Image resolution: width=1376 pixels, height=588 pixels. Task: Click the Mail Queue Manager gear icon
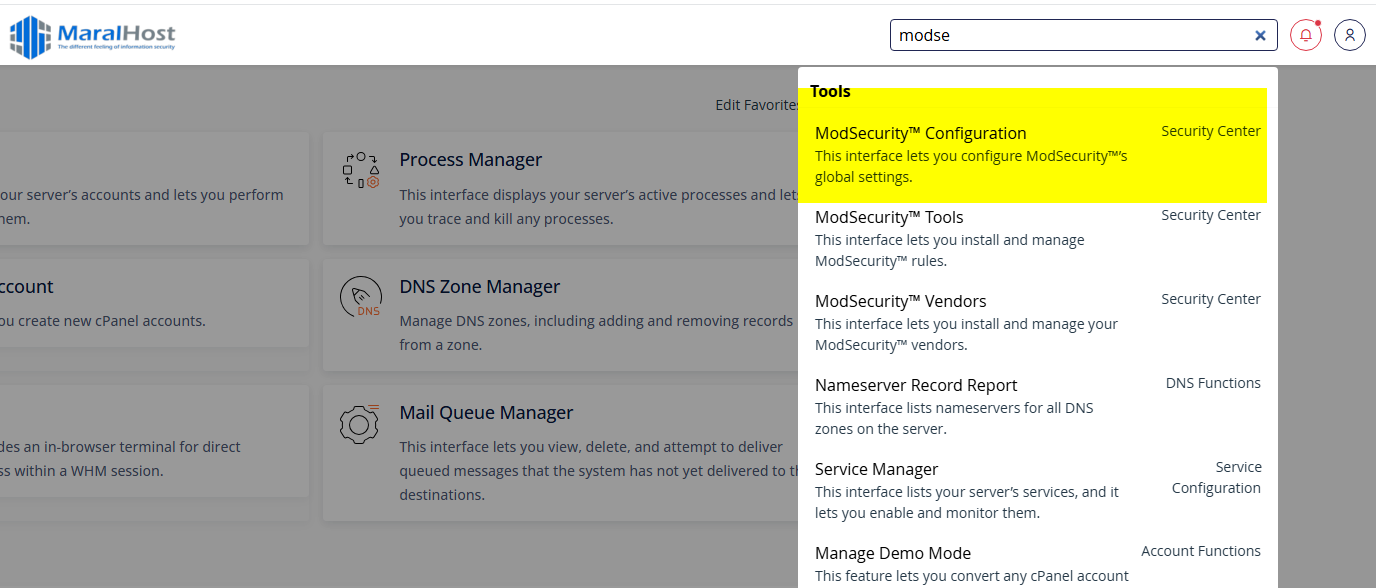click(360, 422)
